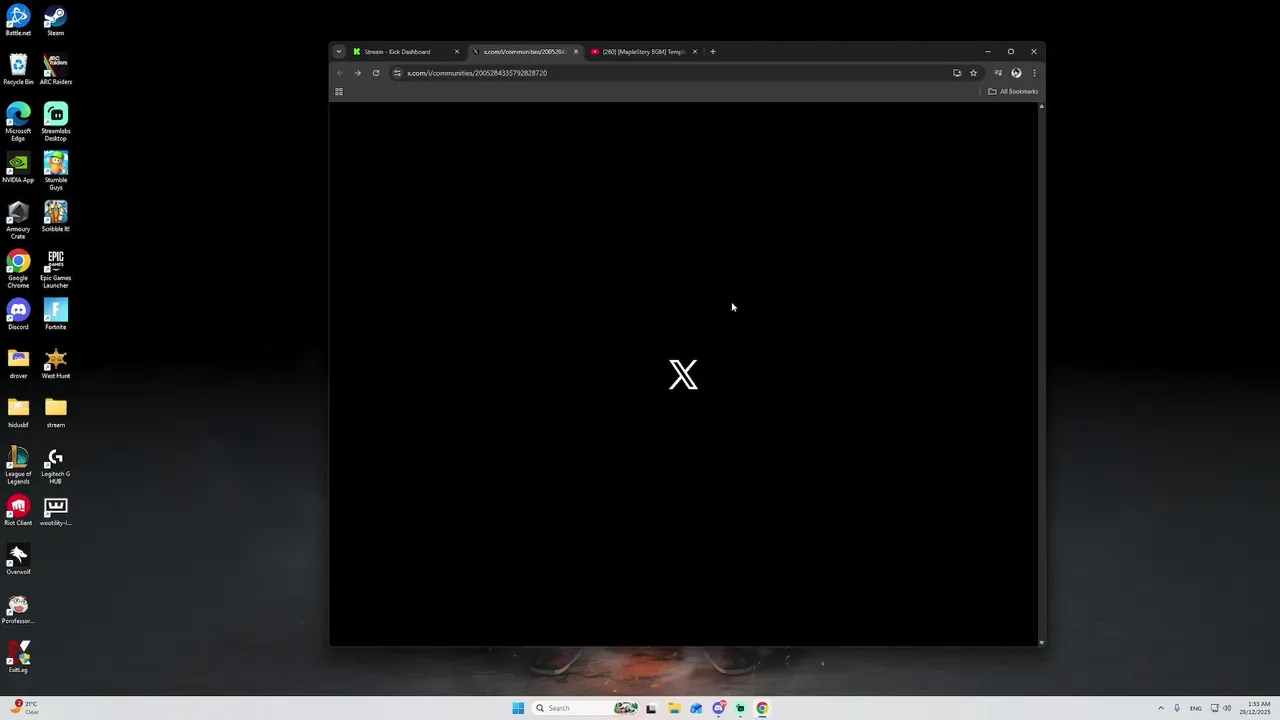This screenshot has width=1280, height=720.
Task: Select Google Chrome desktop icon
Action: 18,269
